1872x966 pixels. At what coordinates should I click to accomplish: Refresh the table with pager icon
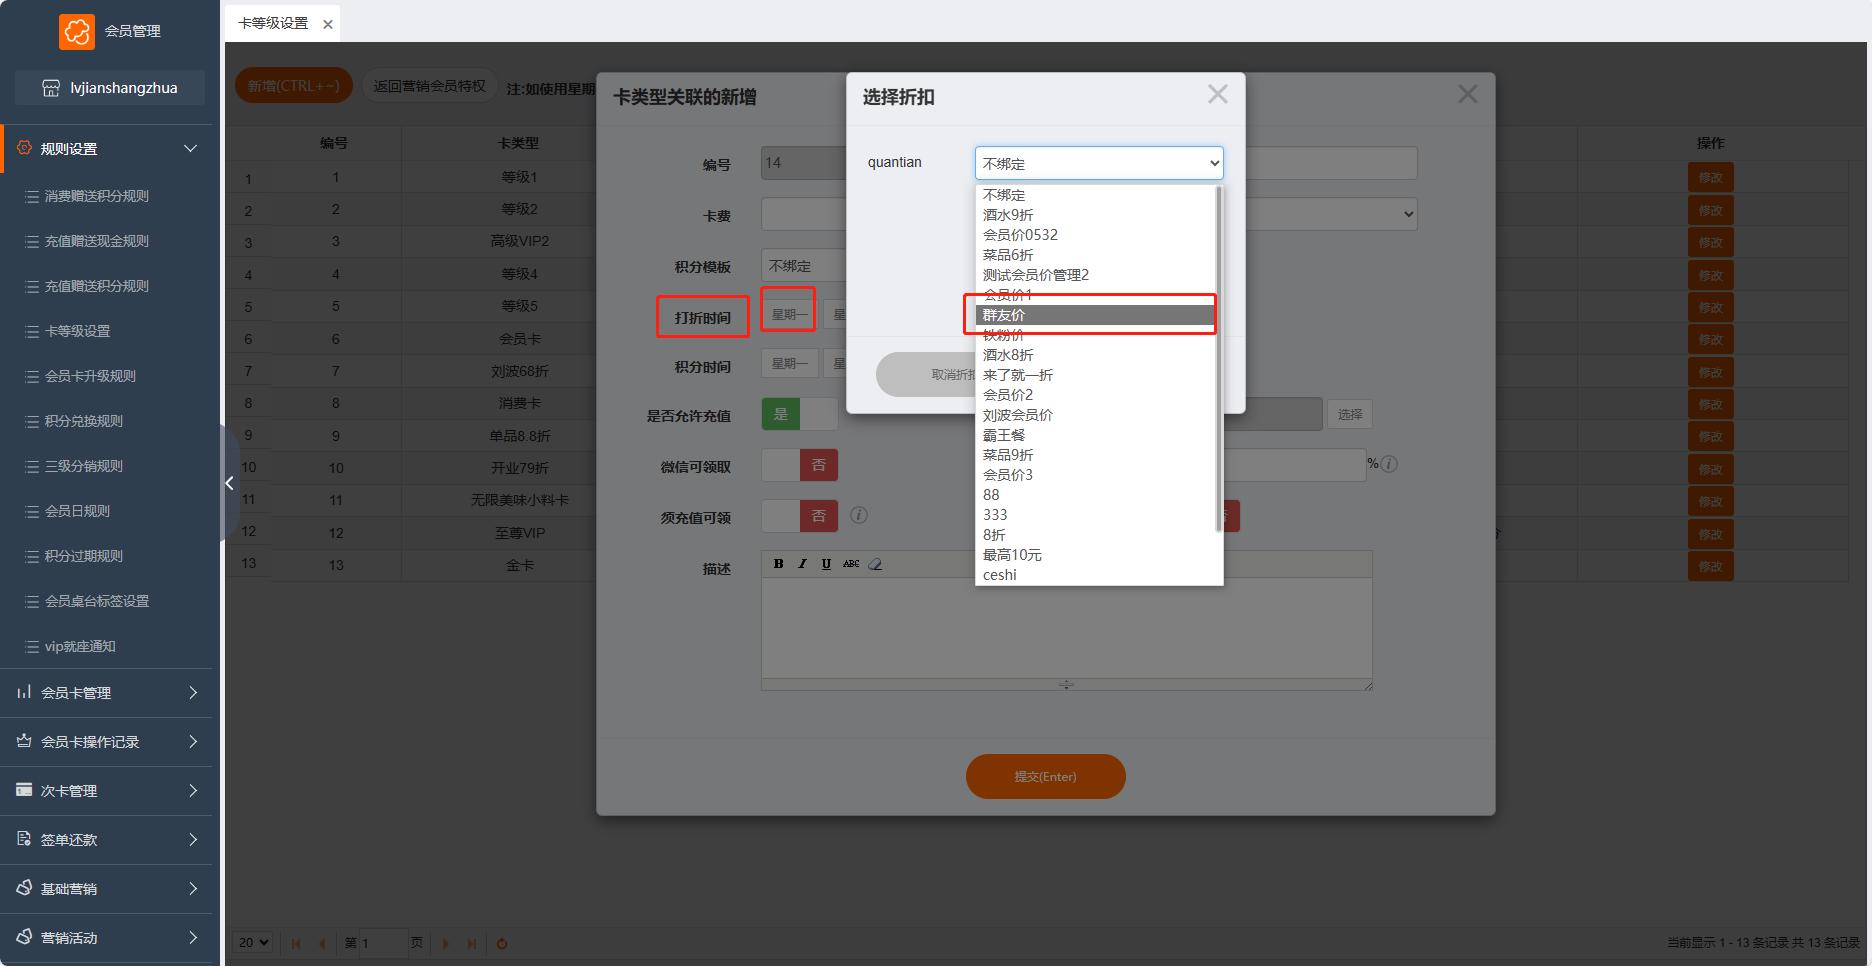click(x=502, y=943)
